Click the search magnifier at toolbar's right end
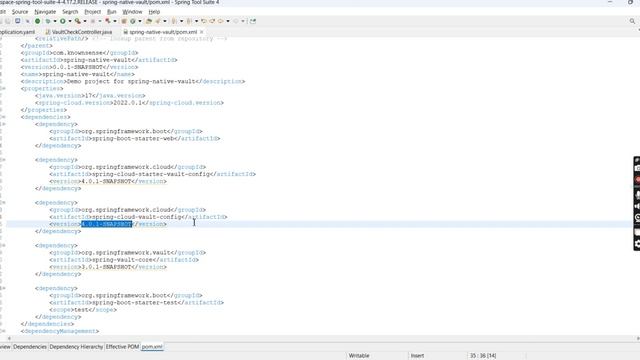Screen dimensions: 640x360 [632, 21]
